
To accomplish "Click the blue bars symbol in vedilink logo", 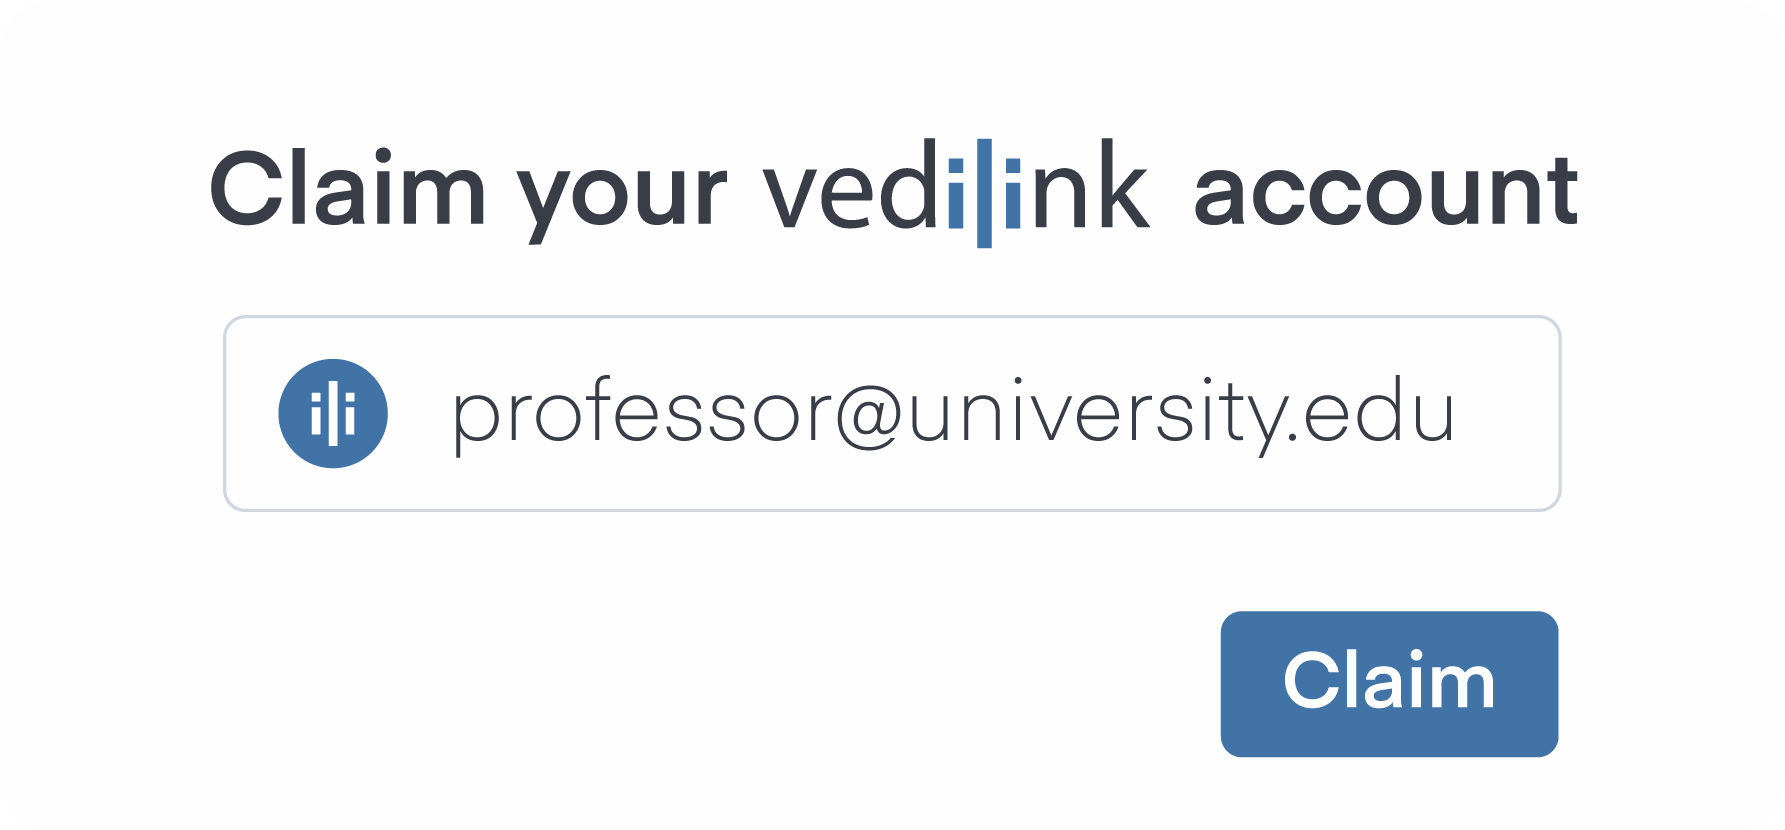I will [x=984, y=193].
